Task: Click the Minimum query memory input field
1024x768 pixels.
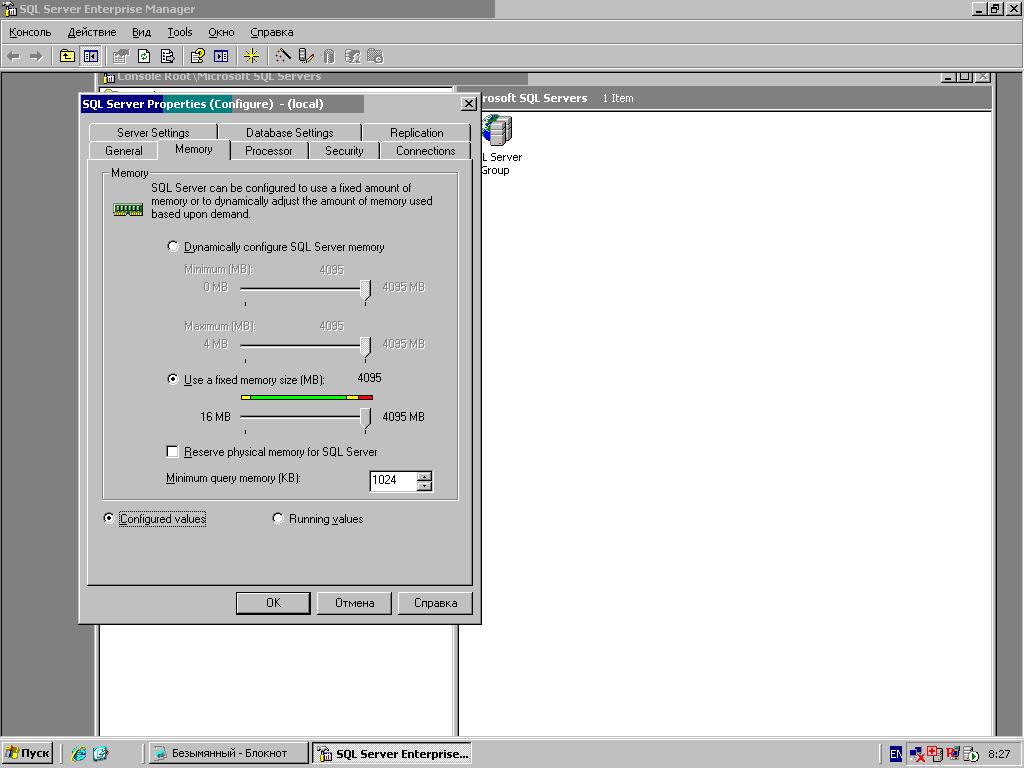Action: [x=392, y=480]
